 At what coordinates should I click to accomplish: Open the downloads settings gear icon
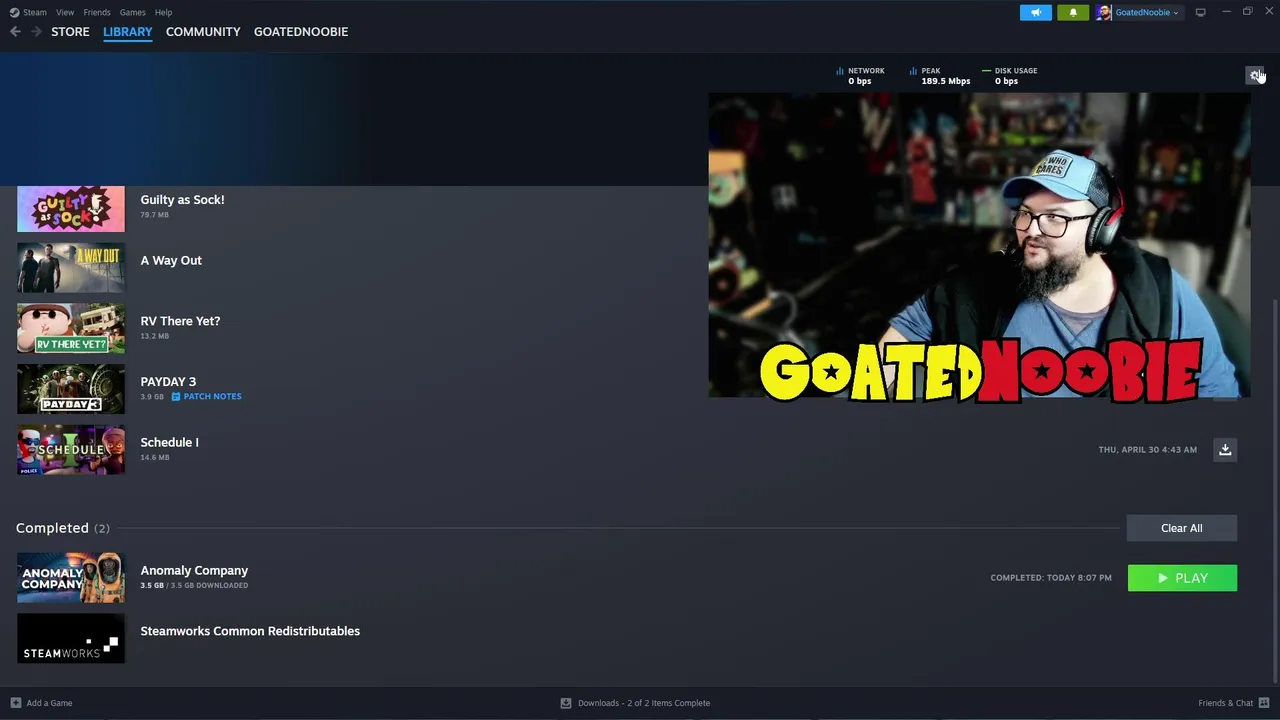click(x=1254, y=75)
